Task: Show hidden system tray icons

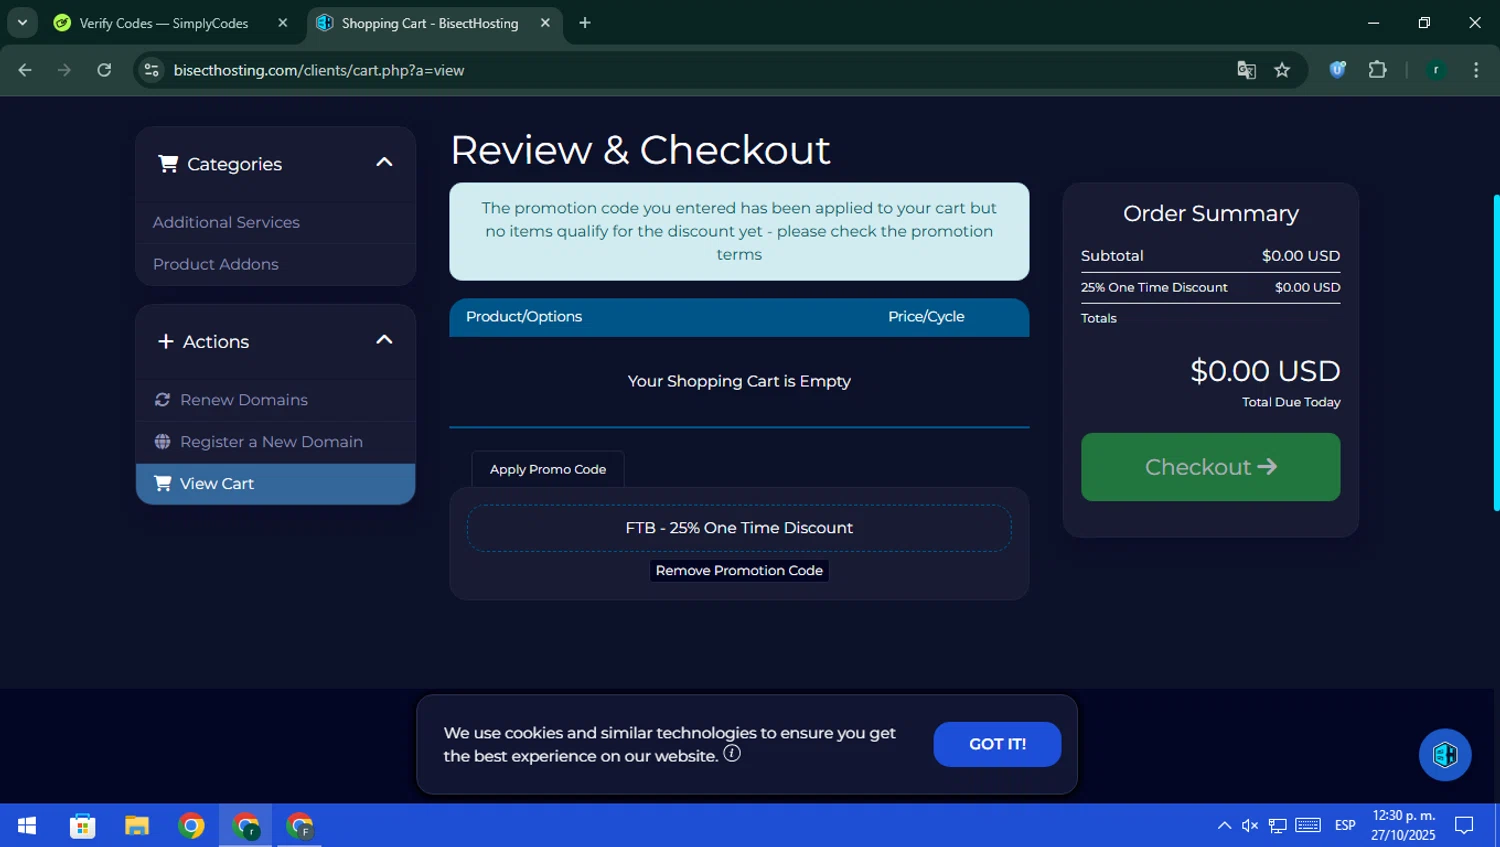Action: 1224,826
